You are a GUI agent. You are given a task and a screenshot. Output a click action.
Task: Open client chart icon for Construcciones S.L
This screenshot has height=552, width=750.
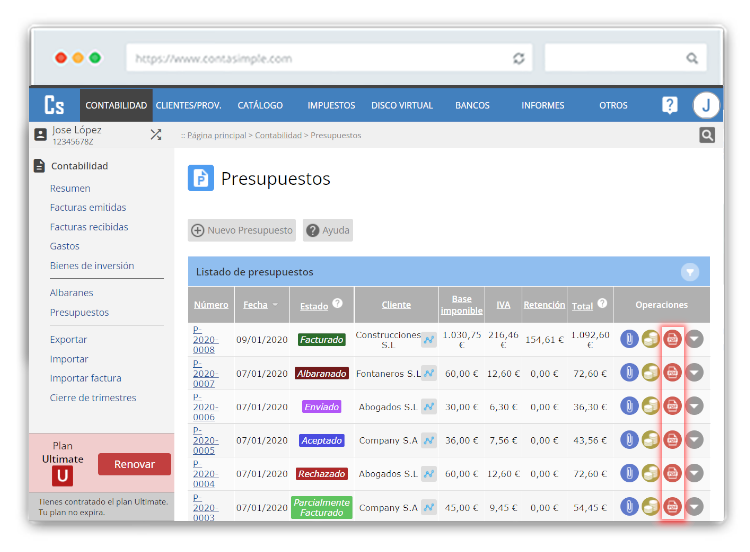click(x=428, y=340)
